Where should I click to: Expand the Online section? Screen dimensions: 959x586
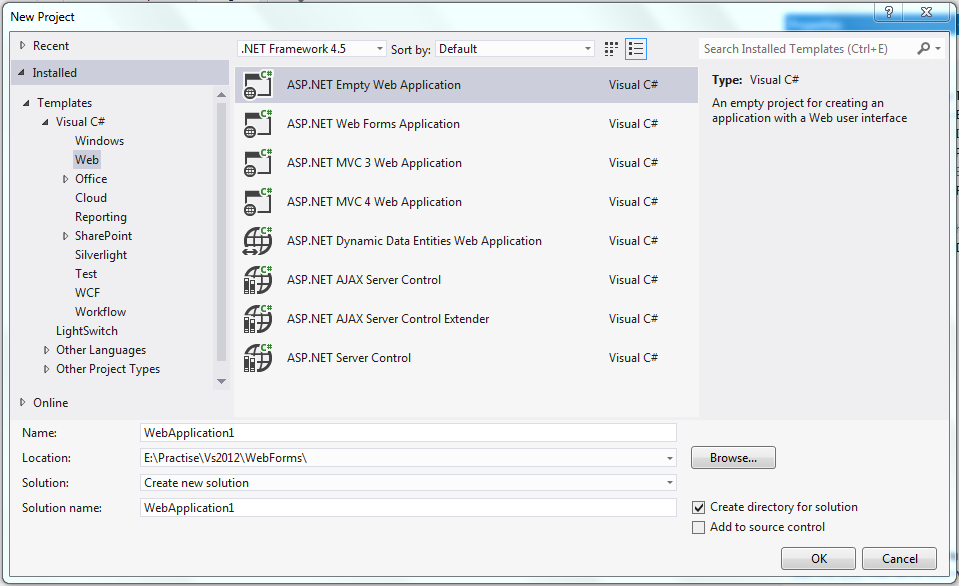tap(23, 402)
